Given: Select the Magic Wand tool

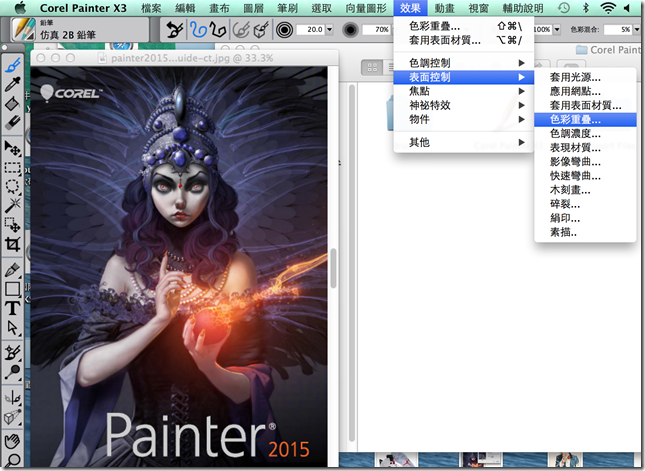Looking at the screenshot, I should pyautogui.click(x=12, y=205).
